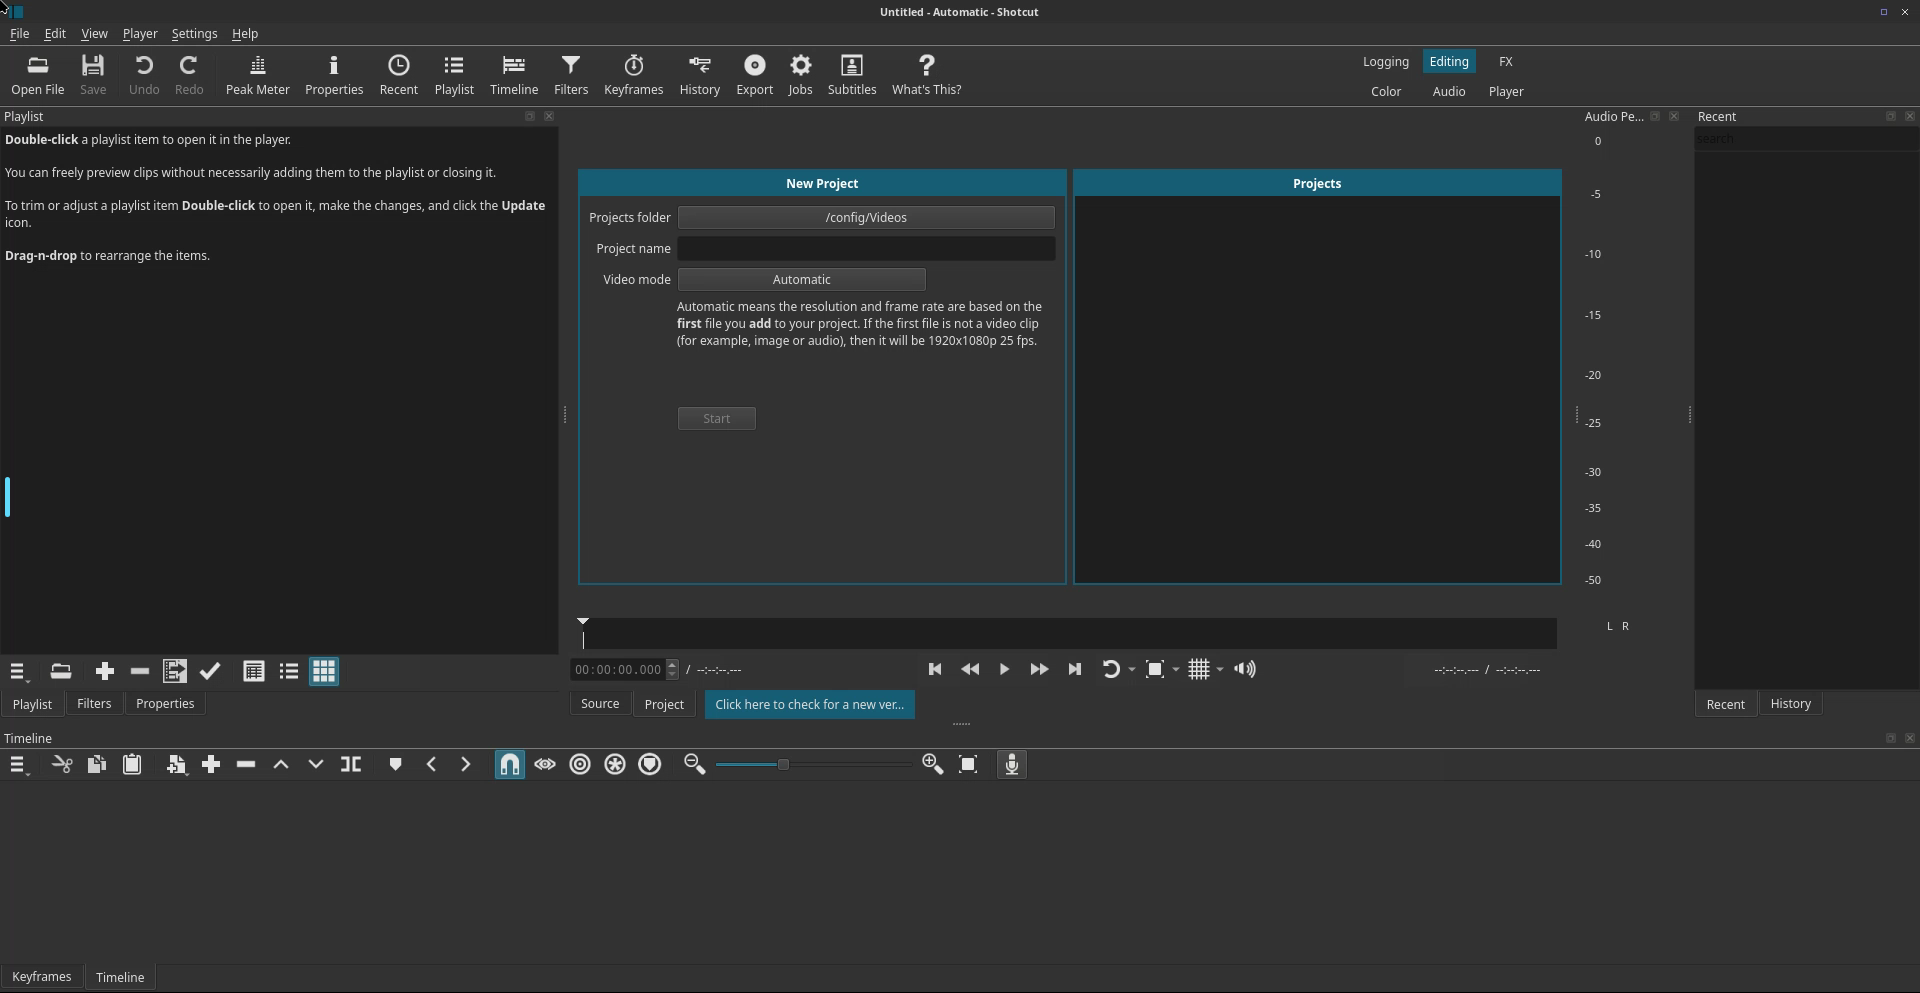Expand the player grid options arrow
The height and width of the screenshot is (993, 1920).
click(x=1220, y=670)
